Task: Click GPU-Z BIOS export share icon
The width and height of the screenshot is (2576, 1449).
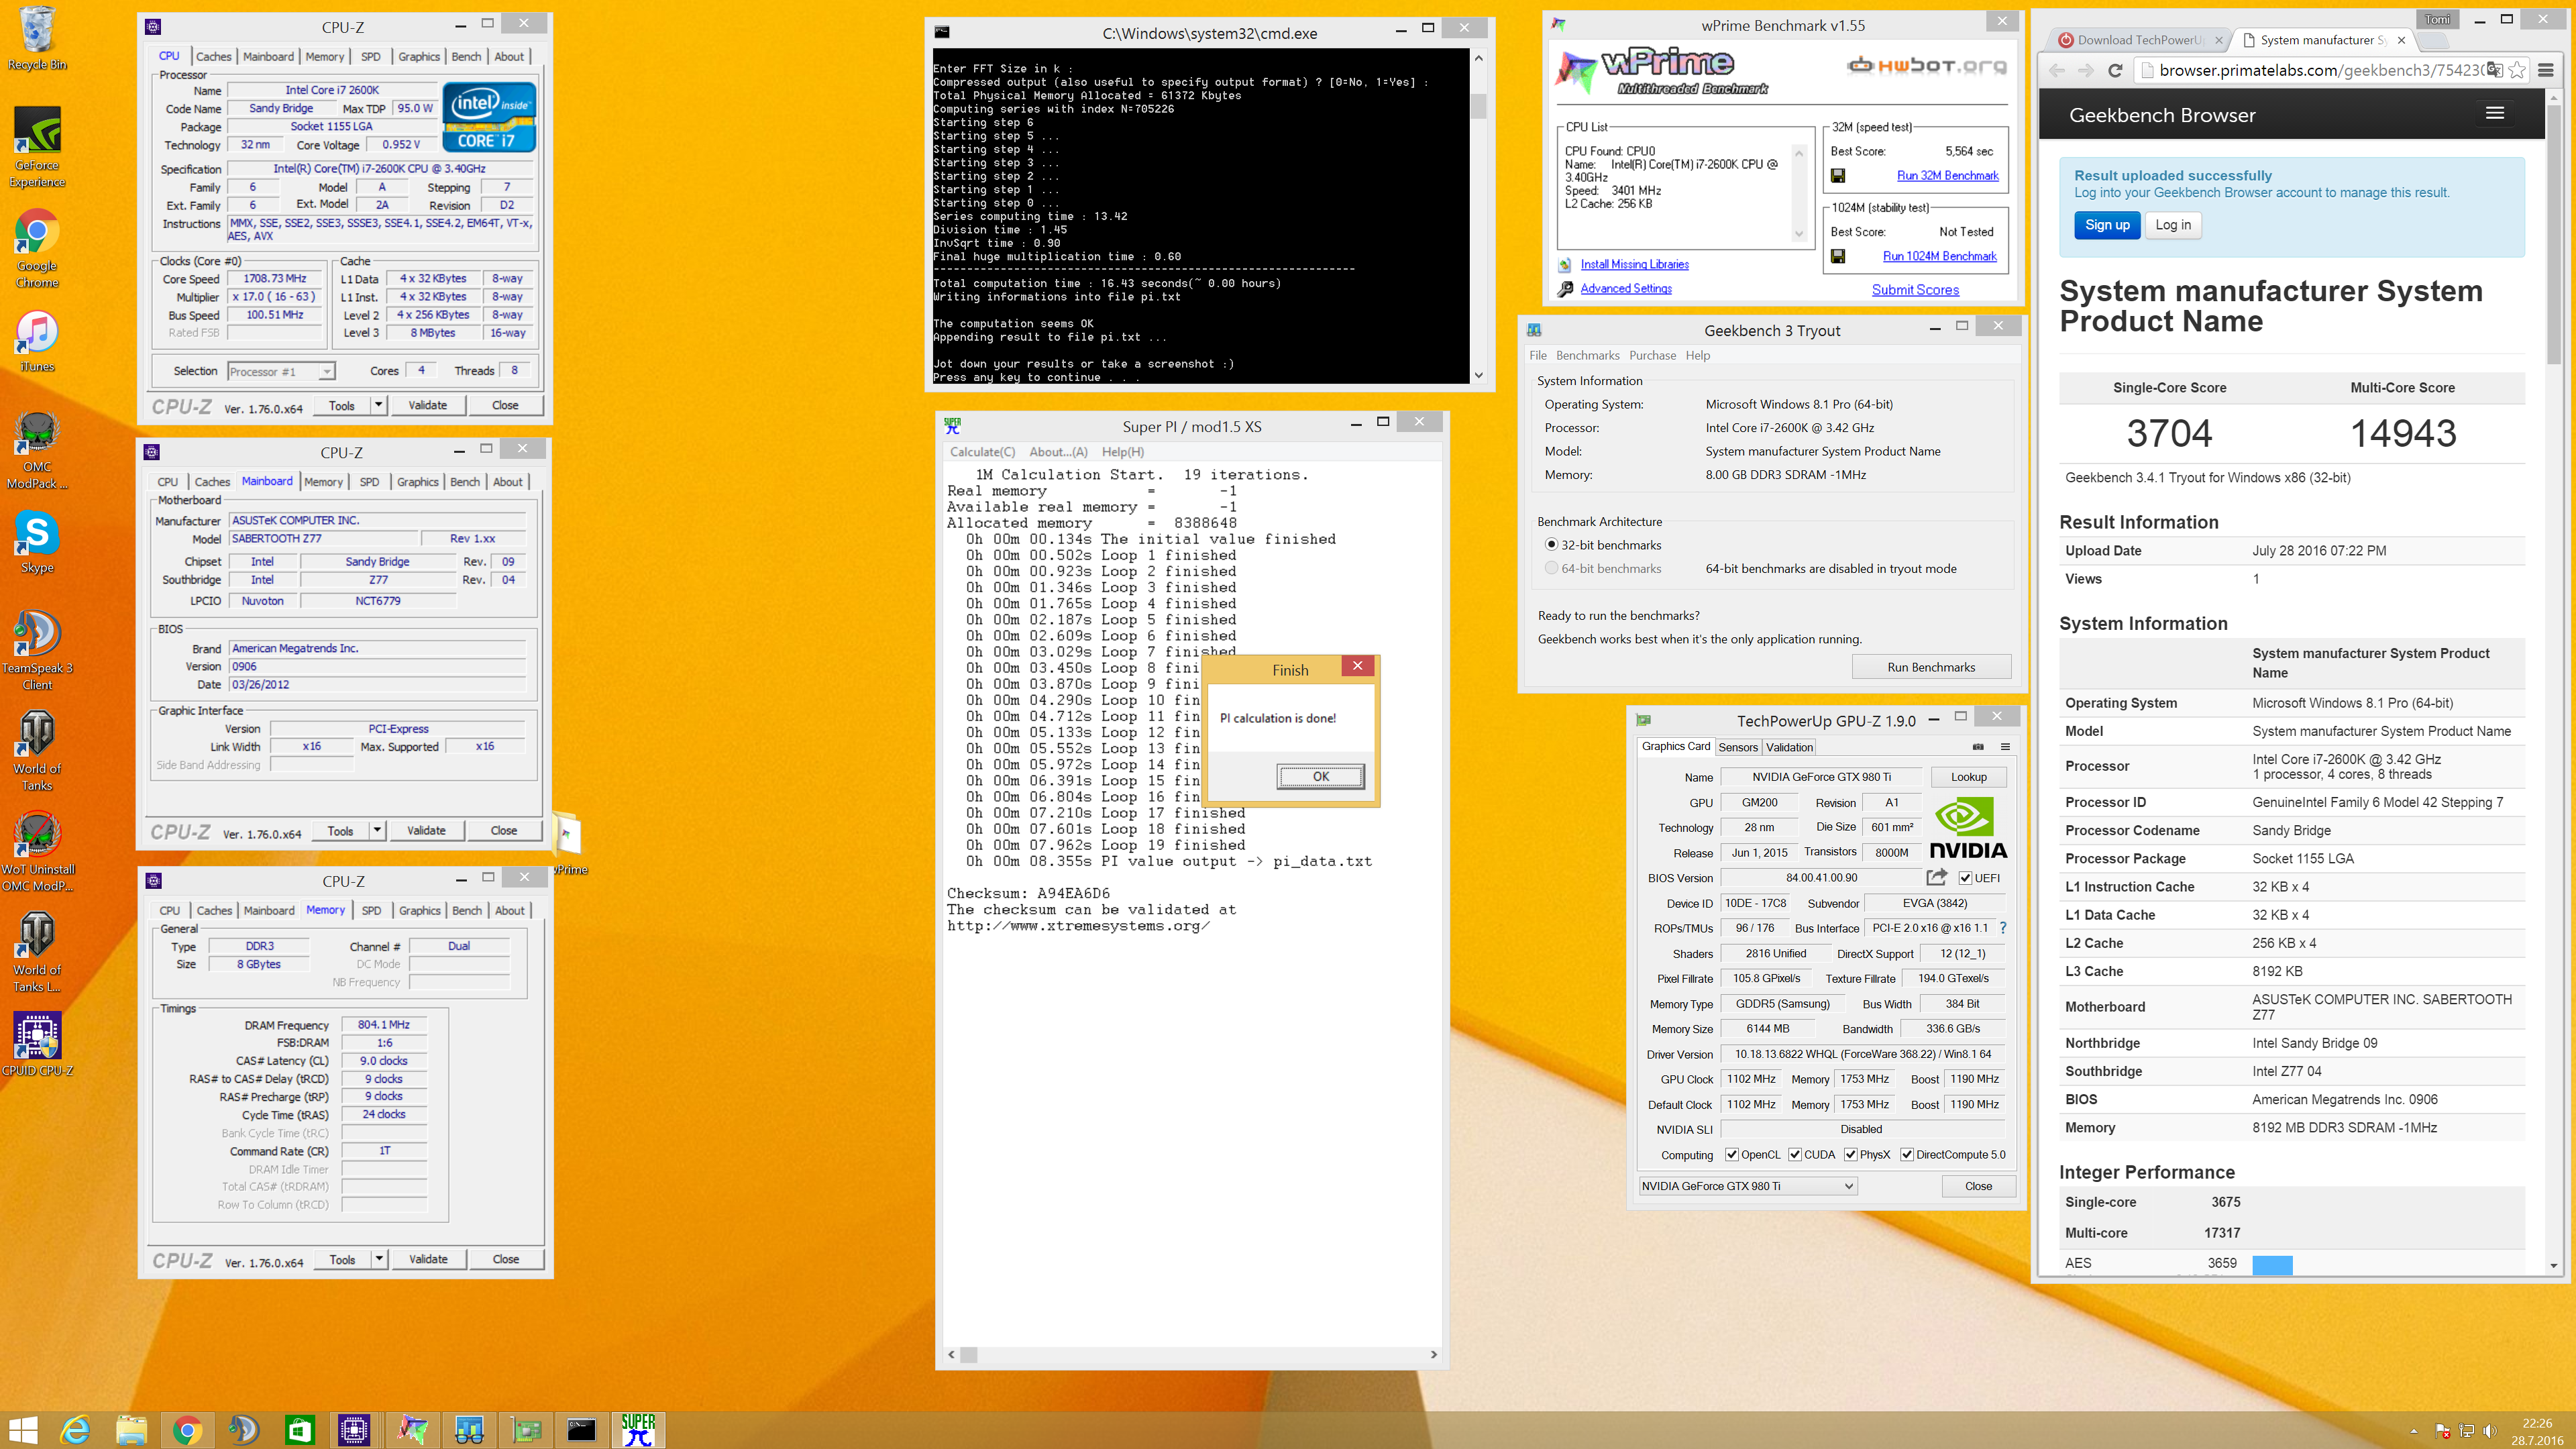Action: [x=1936, y=877]
